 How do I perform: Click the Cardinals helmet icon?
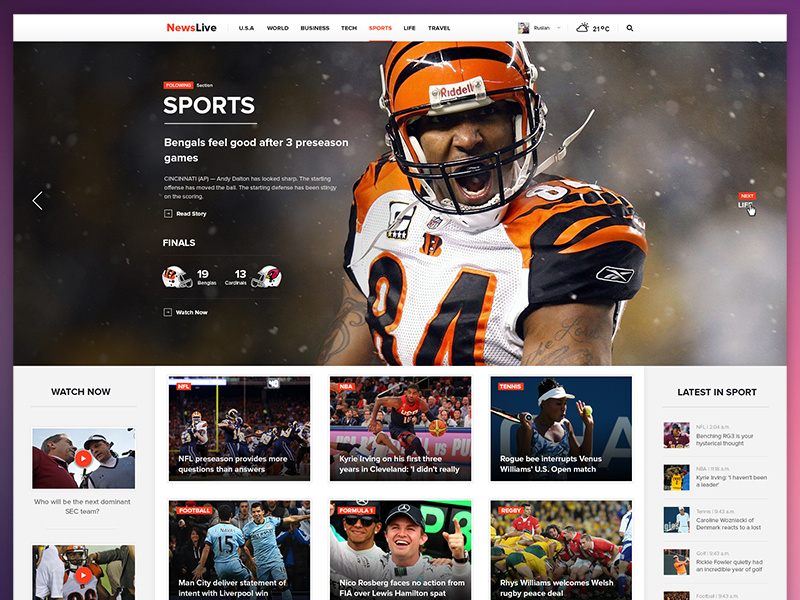pos(266,277)
